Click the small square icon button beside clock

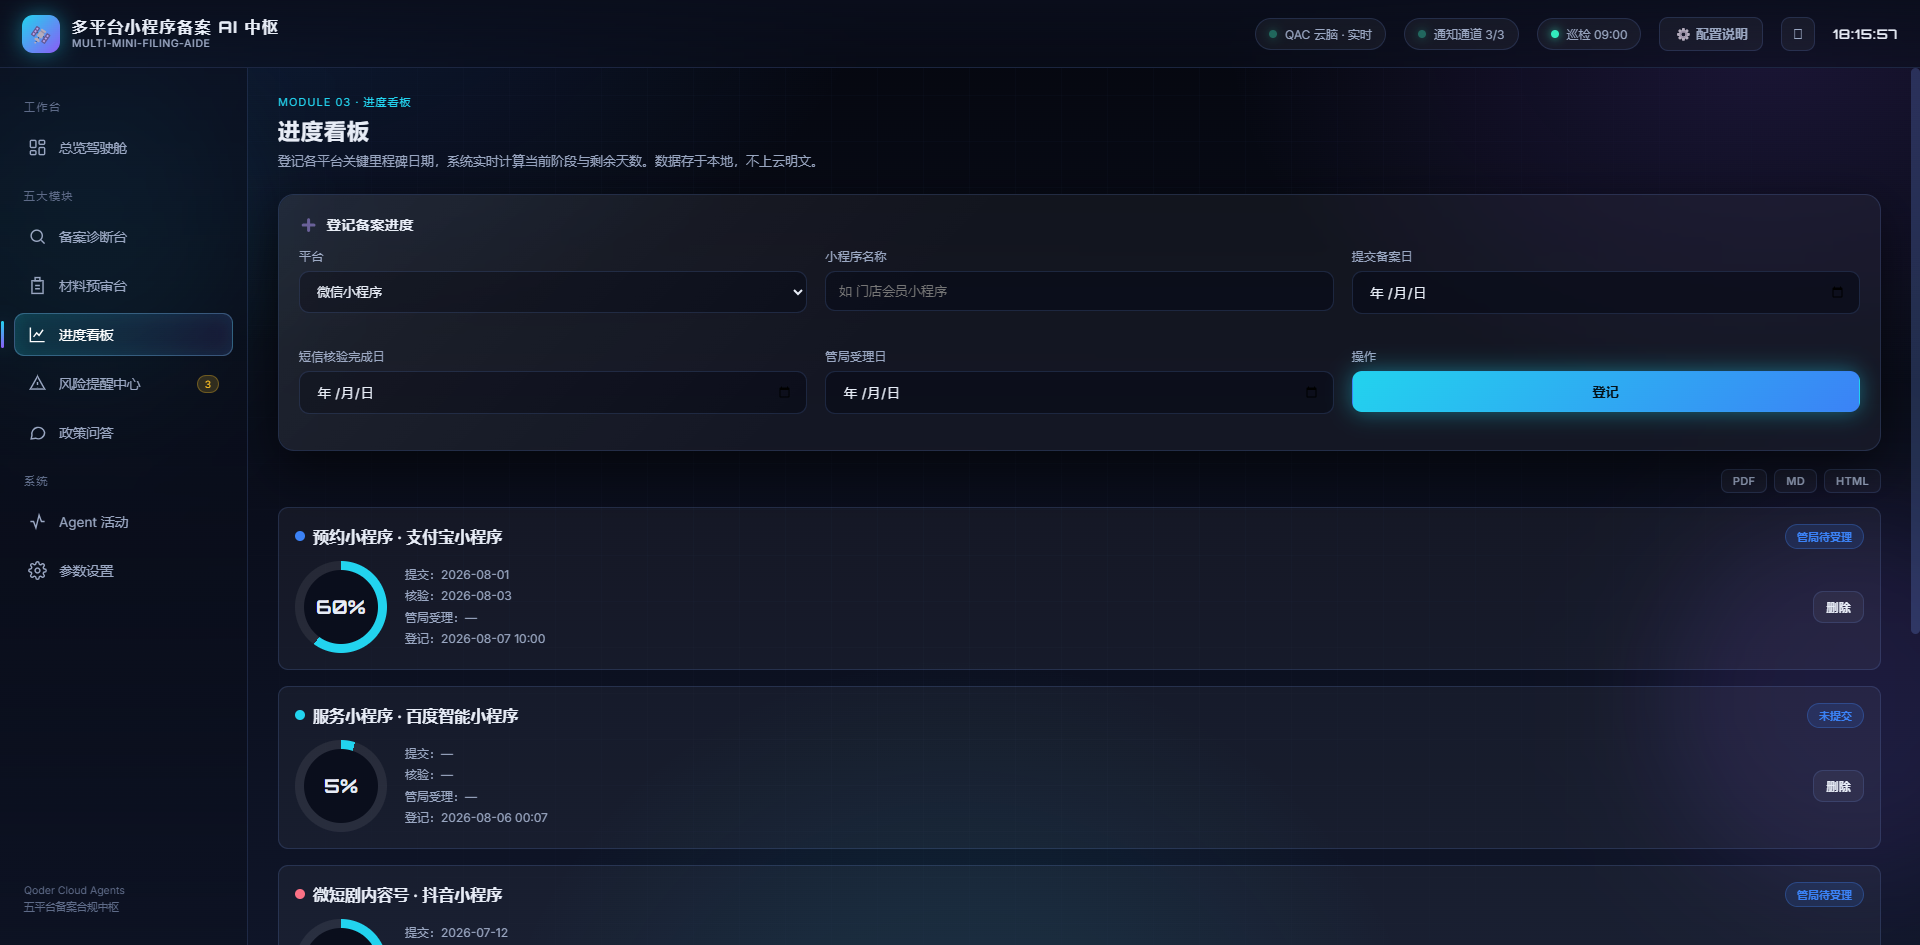click(x=1797, y=34)
